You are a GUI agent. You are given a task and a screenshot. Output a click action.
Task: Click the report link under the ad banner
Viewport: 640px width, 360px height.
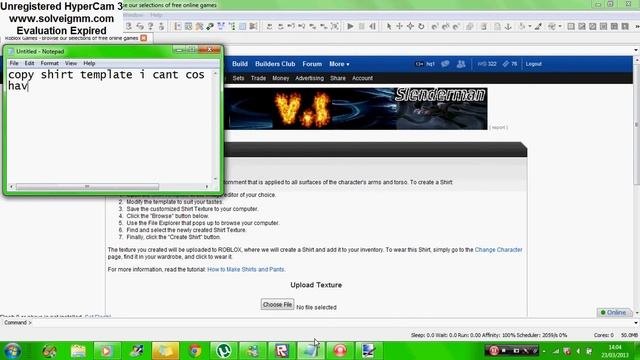click(498, 127)
